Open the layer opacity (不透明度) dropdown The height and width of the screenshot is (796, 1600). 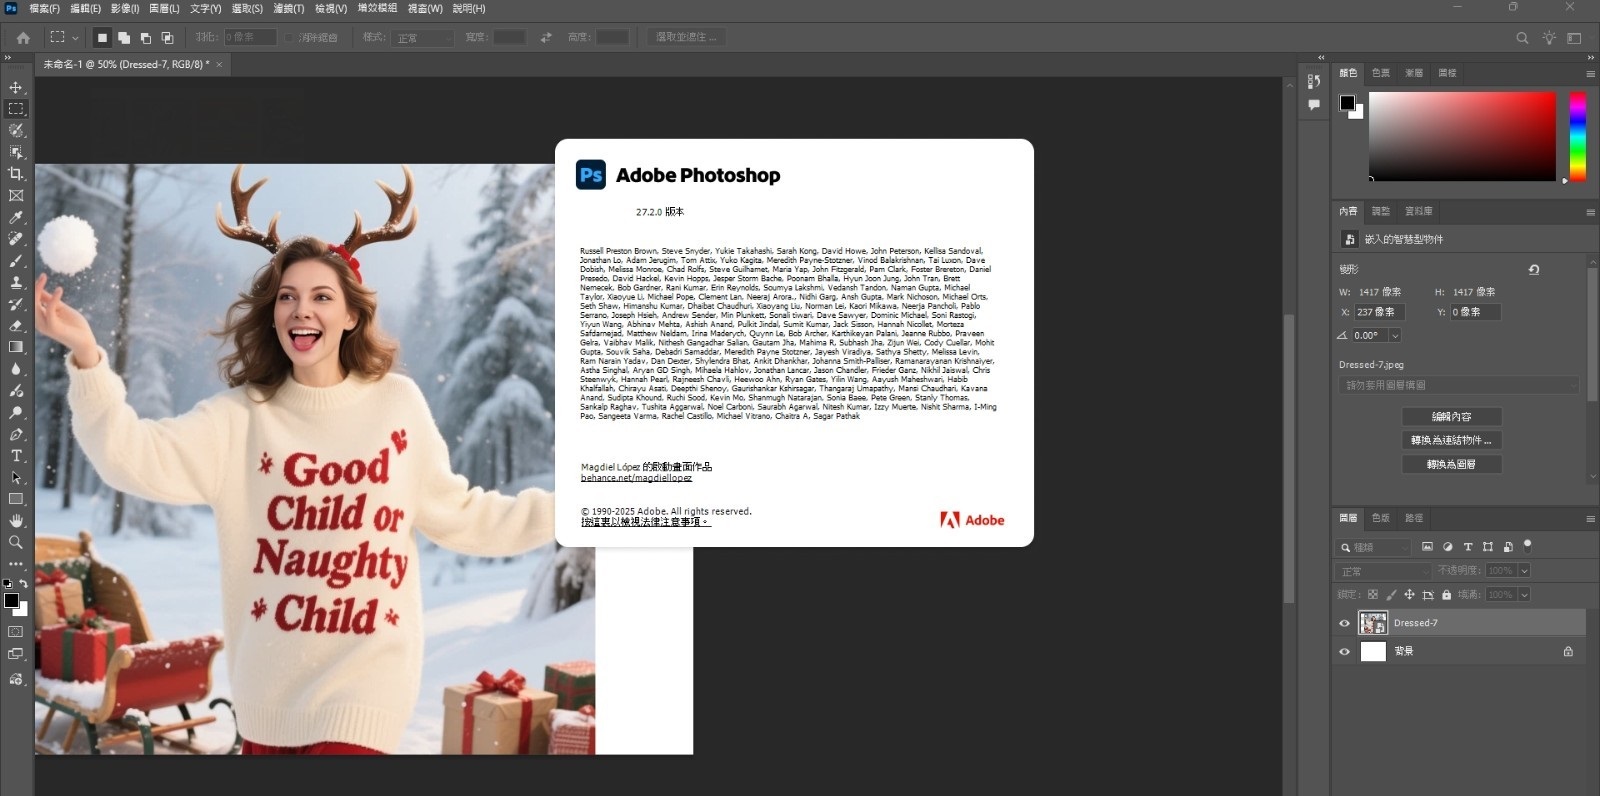(x=1524, y=571)
